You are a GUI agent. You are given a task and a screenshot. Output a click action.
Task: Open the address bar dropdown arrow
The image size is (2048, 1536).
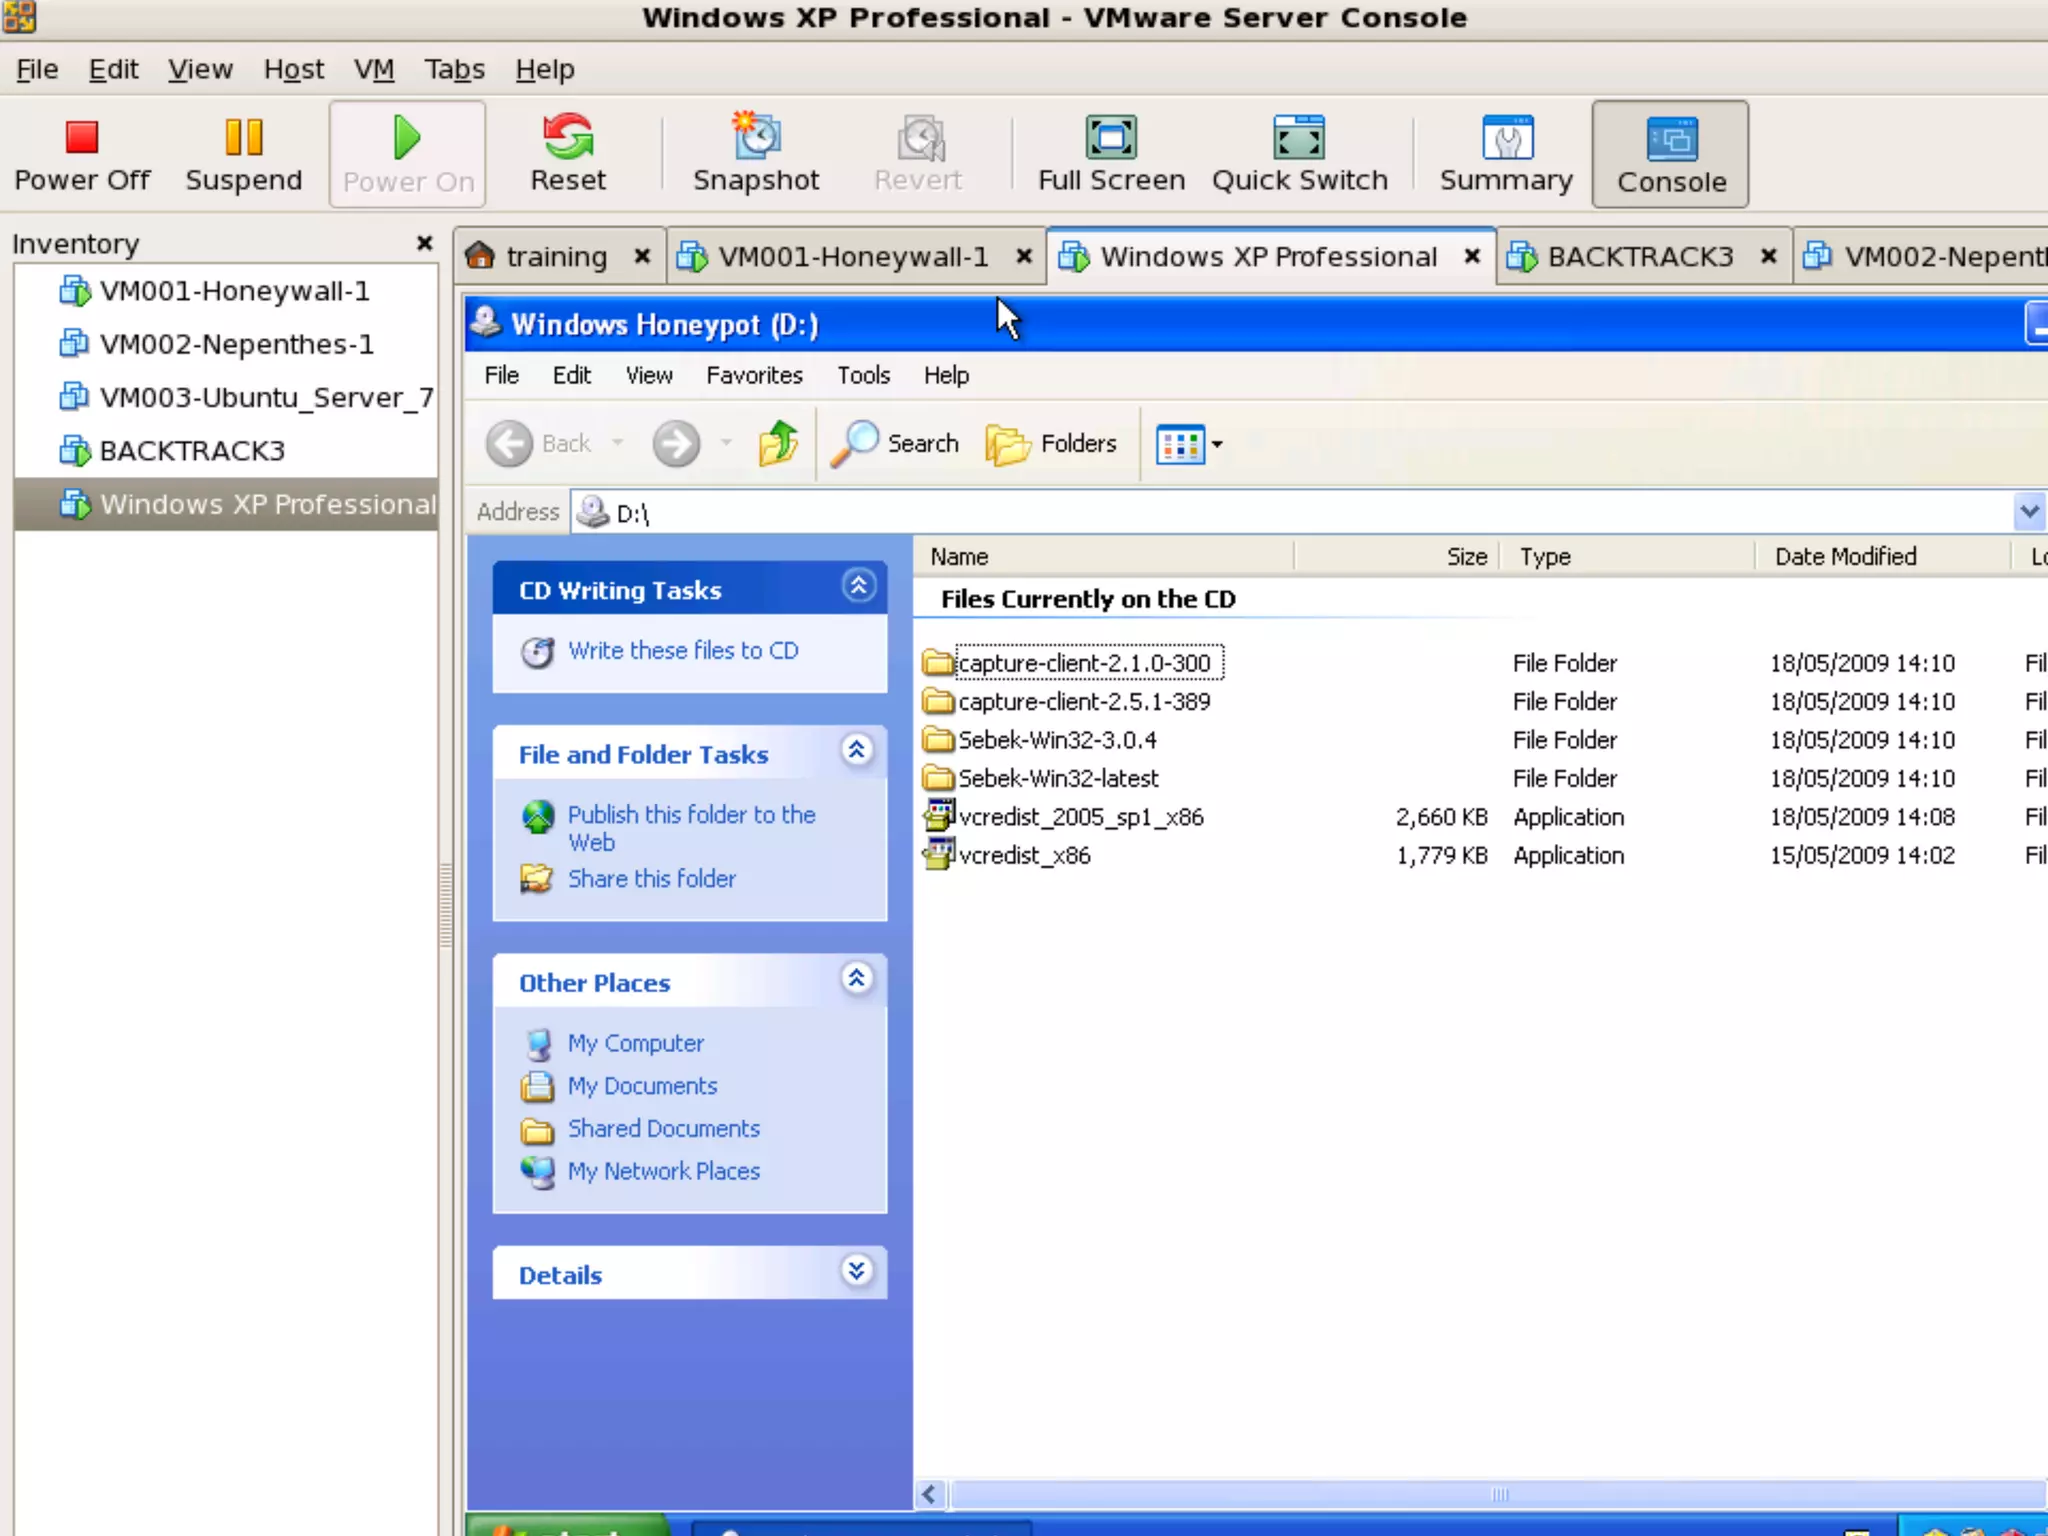2028,512
